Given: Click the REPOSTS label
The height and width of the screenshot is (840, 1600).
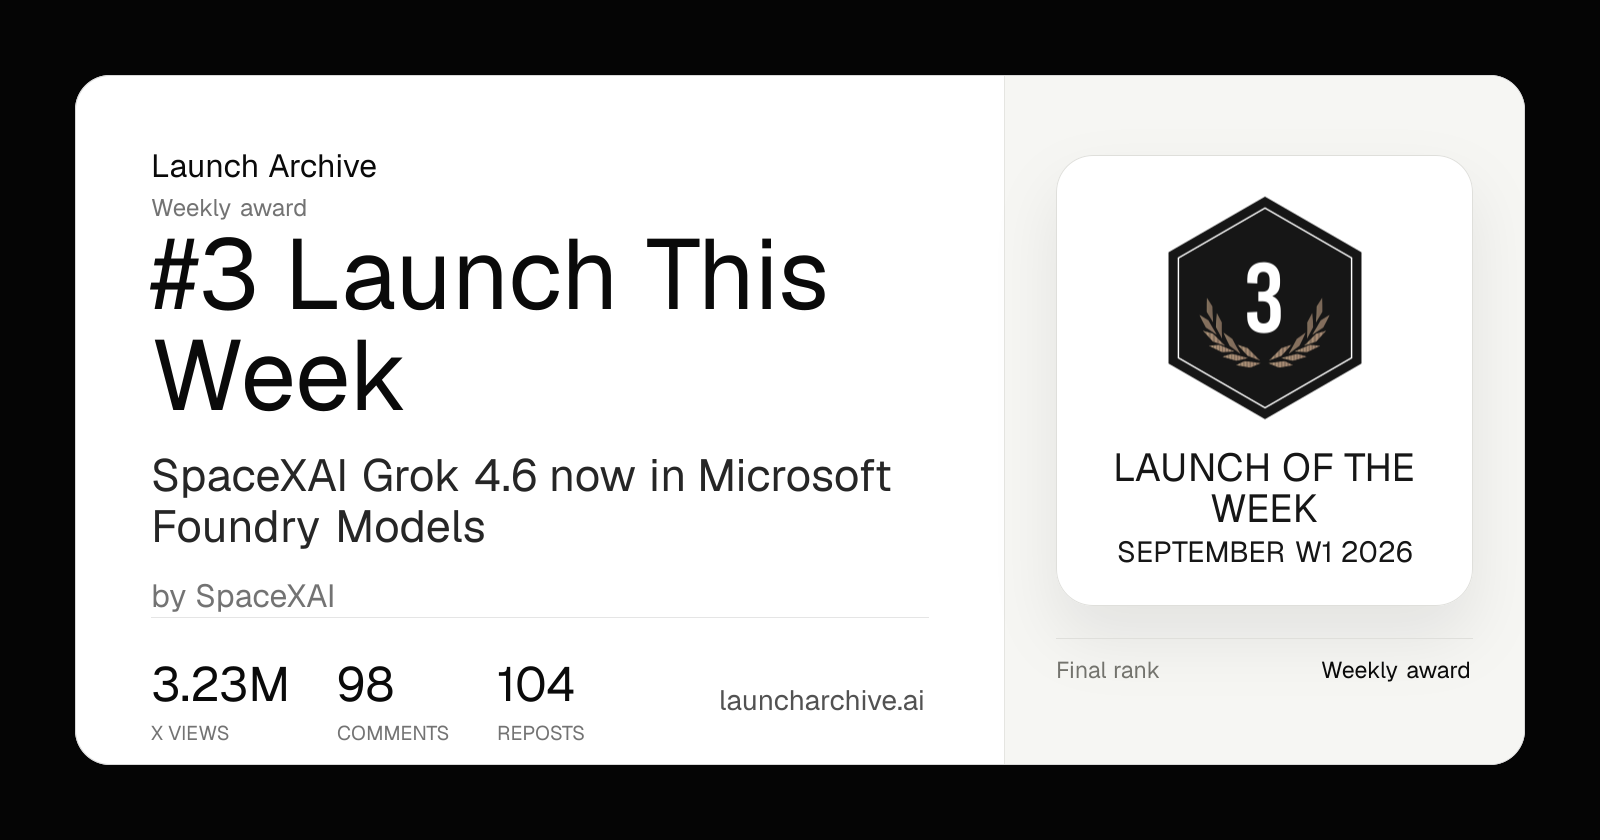Looking at the screenshot, I should [x=540, y=733].
